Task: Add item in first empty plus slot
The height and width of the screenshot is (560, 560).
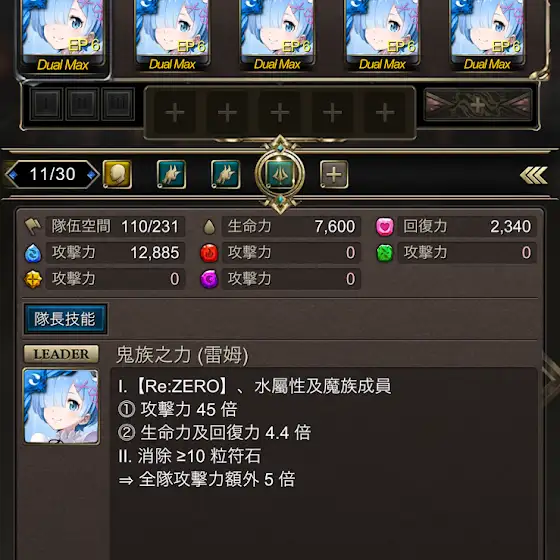Action: pyautogui.click(x=175, y=112)
